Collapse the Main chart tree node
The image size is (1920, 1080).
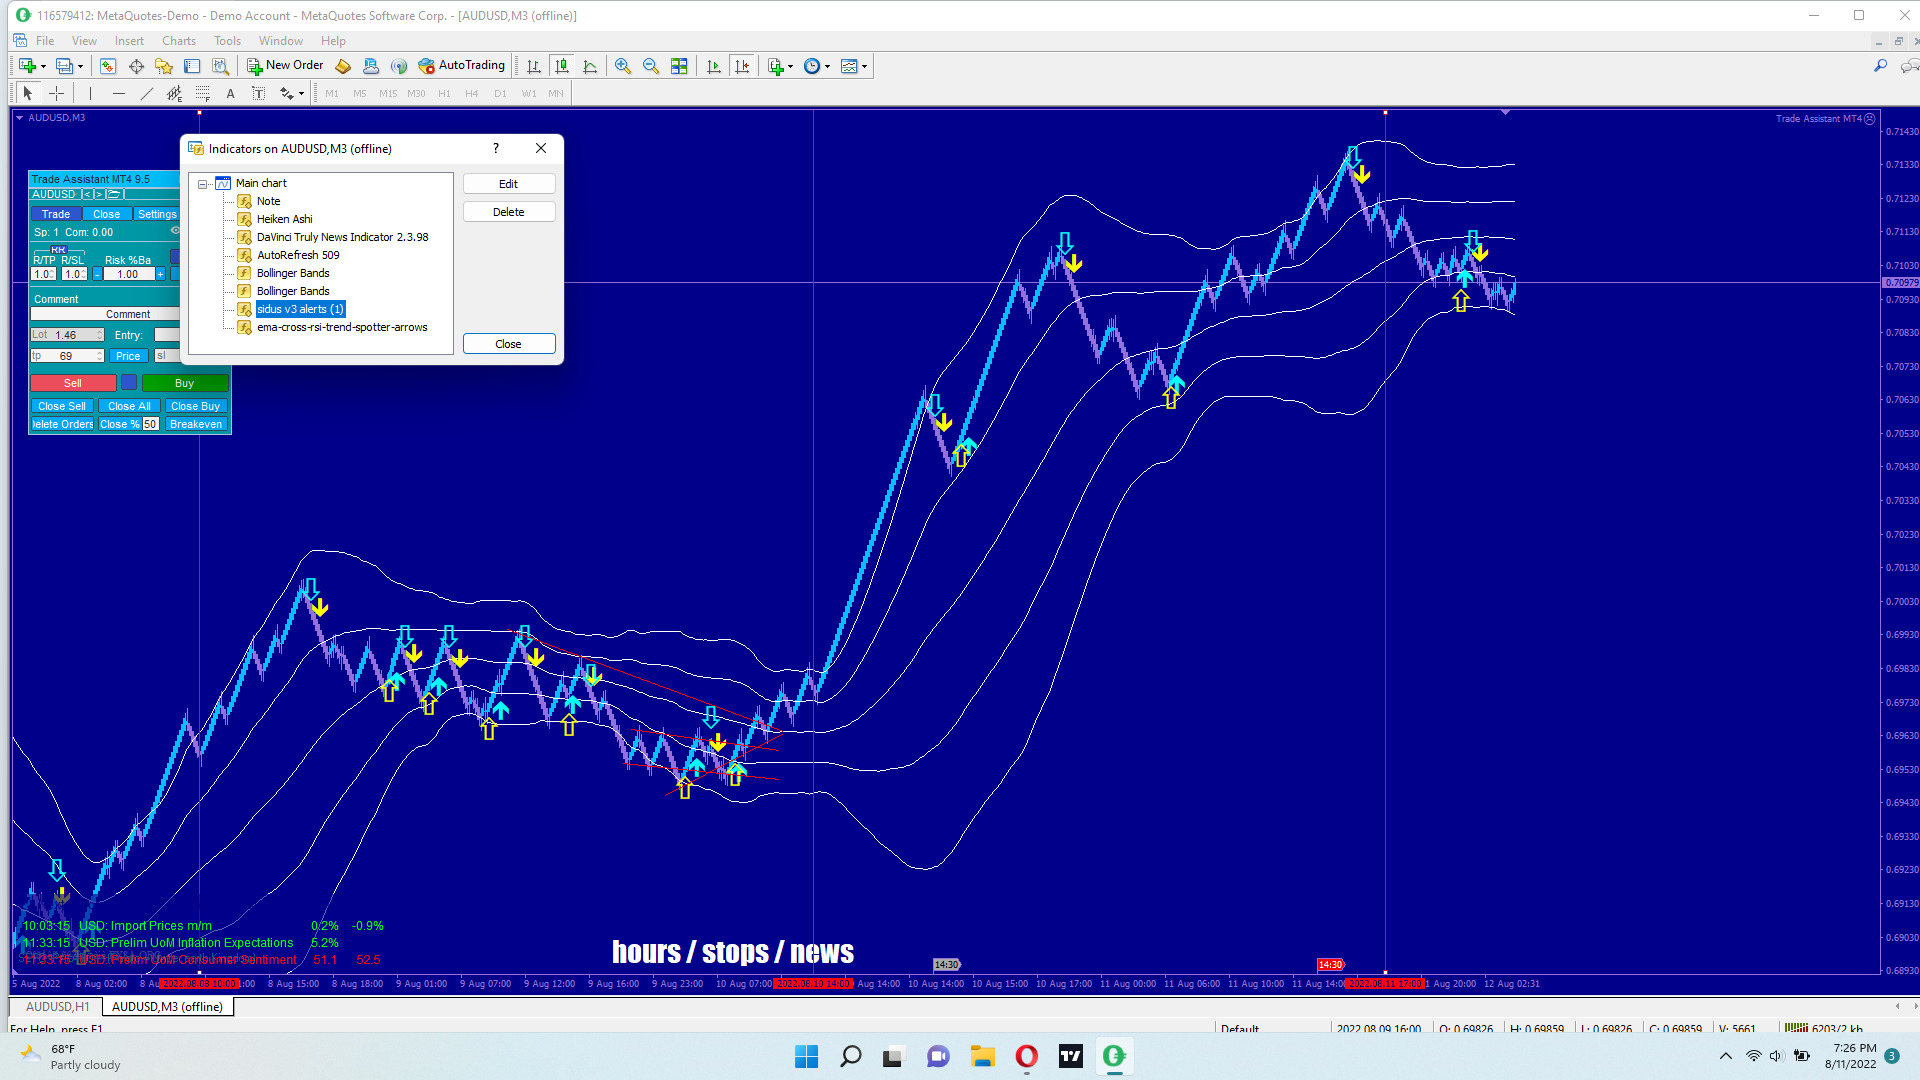pyautogui.click(x=203, y=184)
